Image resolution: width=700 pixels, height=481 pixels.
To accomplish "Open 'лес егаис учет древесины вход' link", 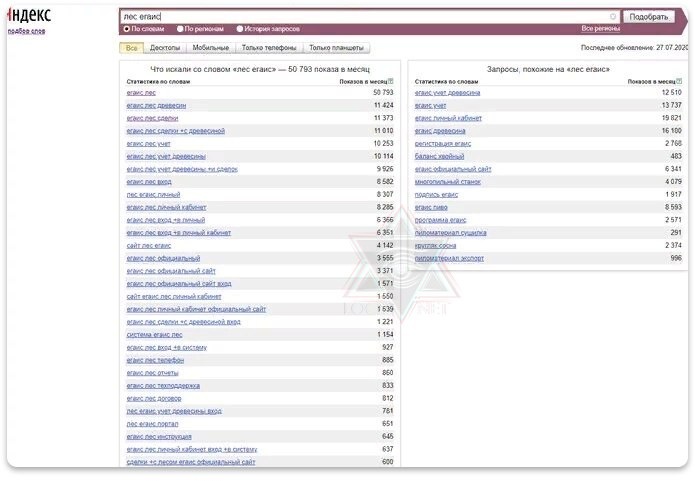I will point(174,411).
